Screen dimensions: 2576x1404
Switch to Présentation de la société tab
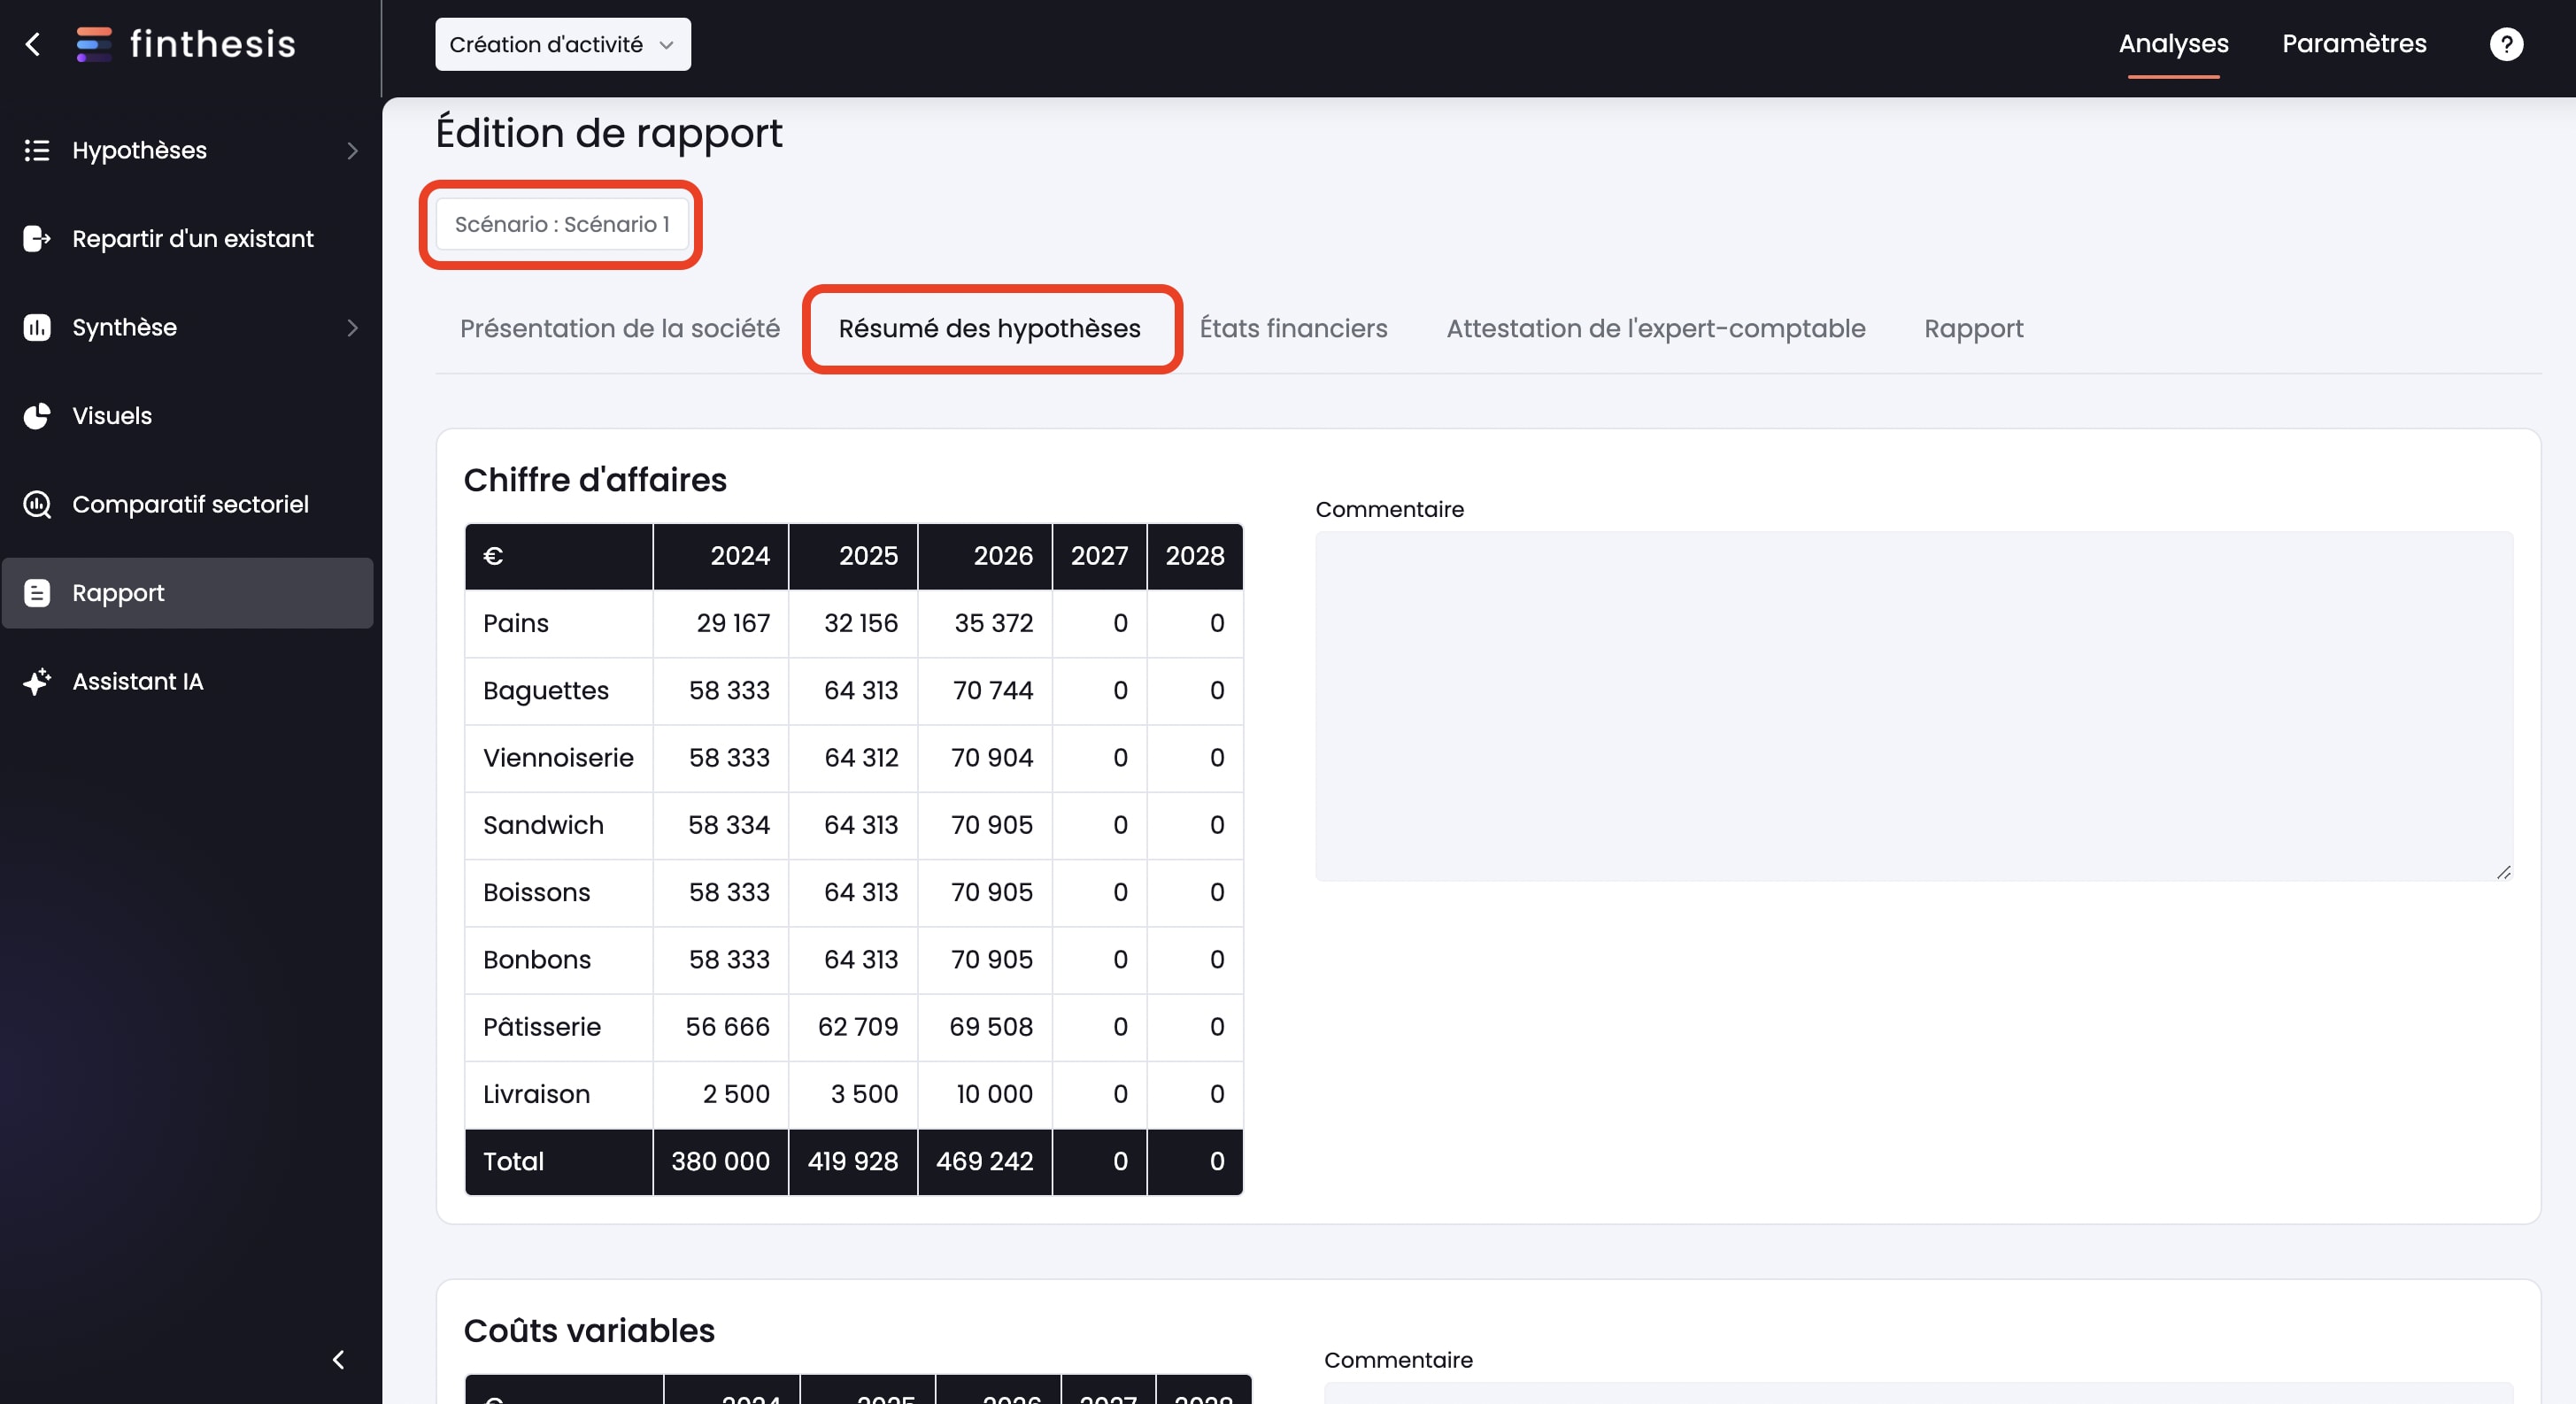coord(620,328)
